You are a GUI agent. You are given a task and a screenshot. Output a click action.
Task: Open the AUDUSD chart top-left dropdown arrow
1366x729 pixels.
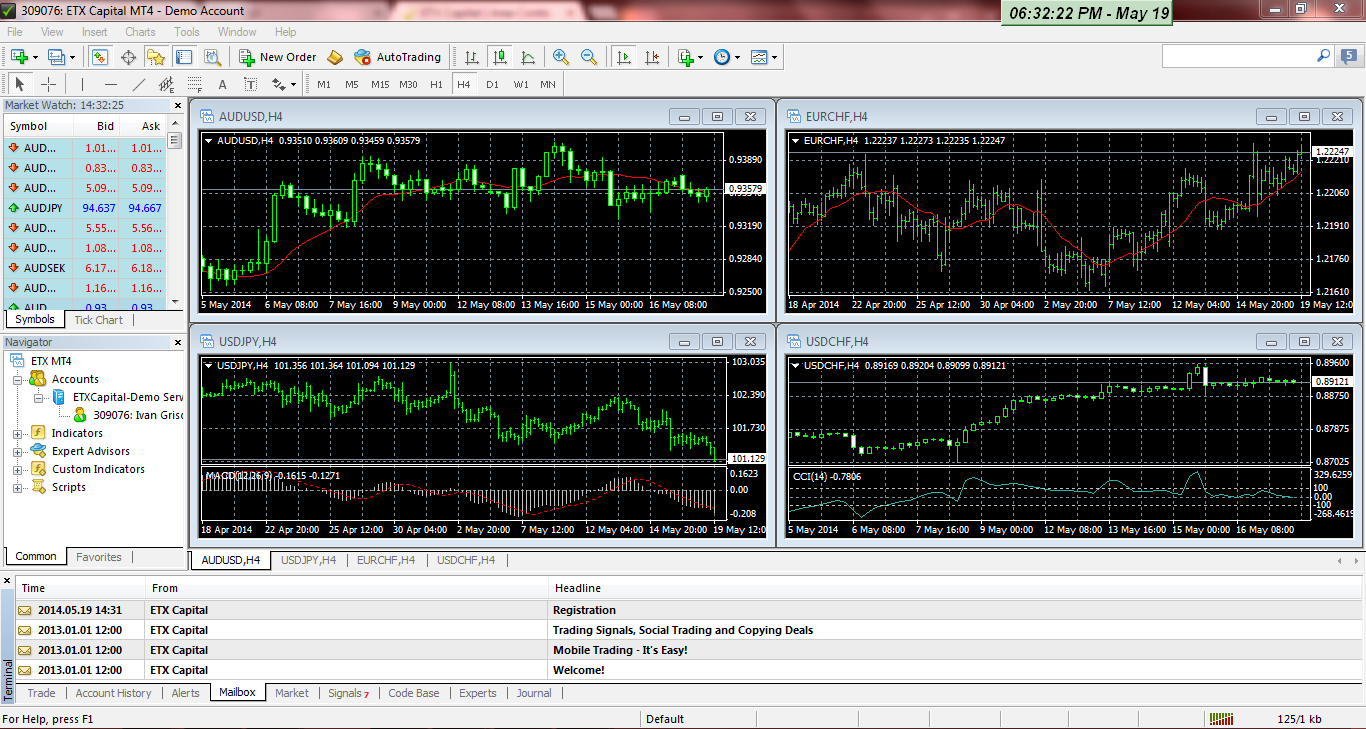pyautogui.click(x=208, y=141)
